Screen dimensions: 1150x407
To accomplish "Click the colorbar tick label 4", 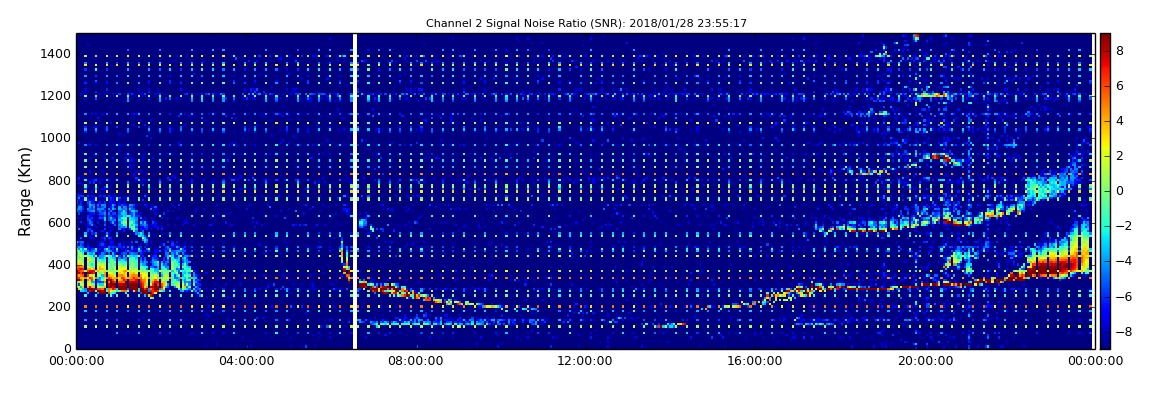I will pos(1120,121).
